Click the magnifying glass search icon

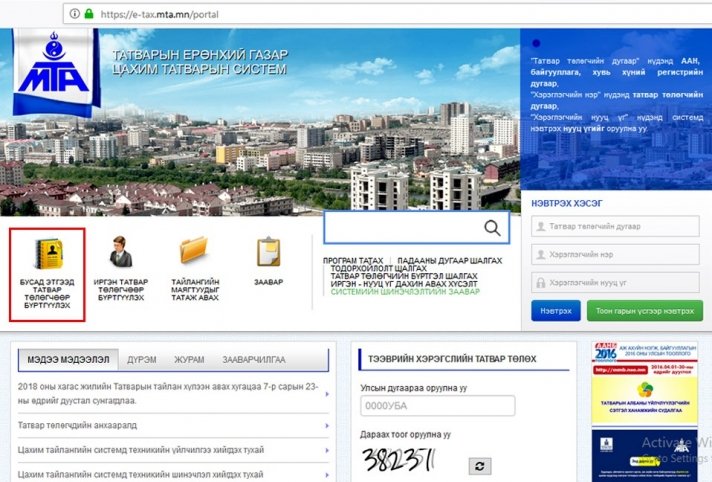coord(492,227)
